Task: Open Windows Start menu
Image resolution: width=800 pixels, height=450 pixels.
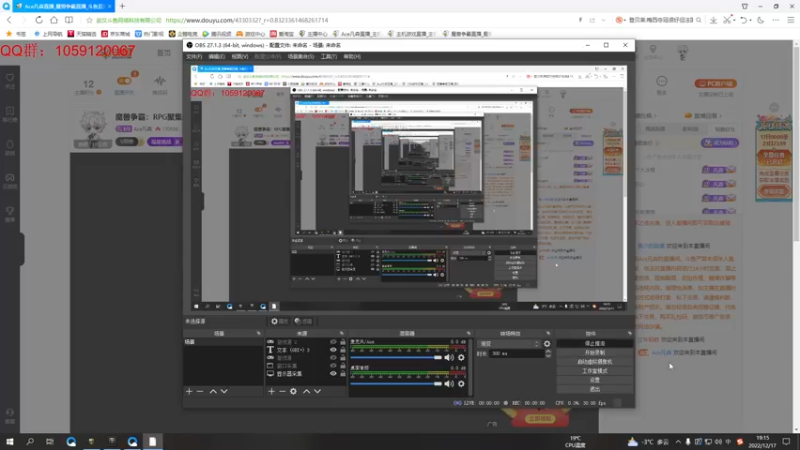Action: pyautogui.click(x=10, y=441)
